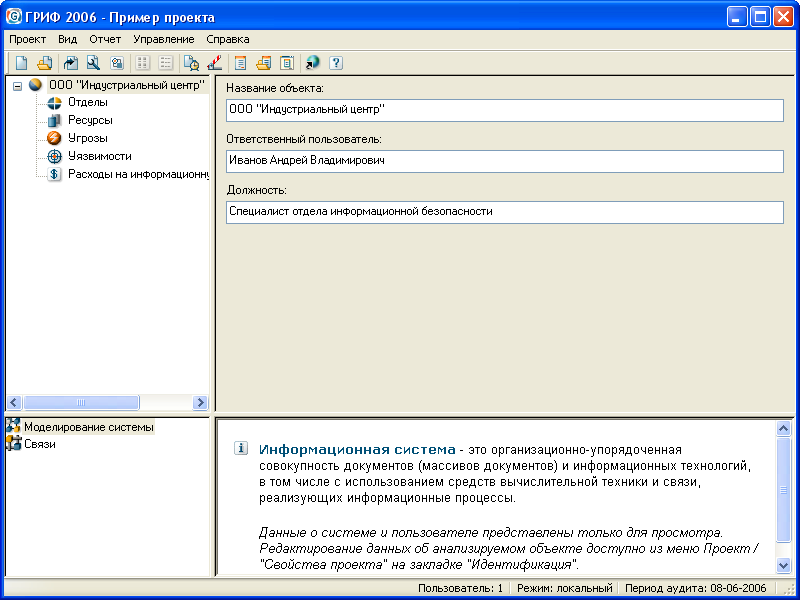Viewport: 800px width, 600px height.
Task: Click the window with document preview toolbar icon
Action: point(287,63)
